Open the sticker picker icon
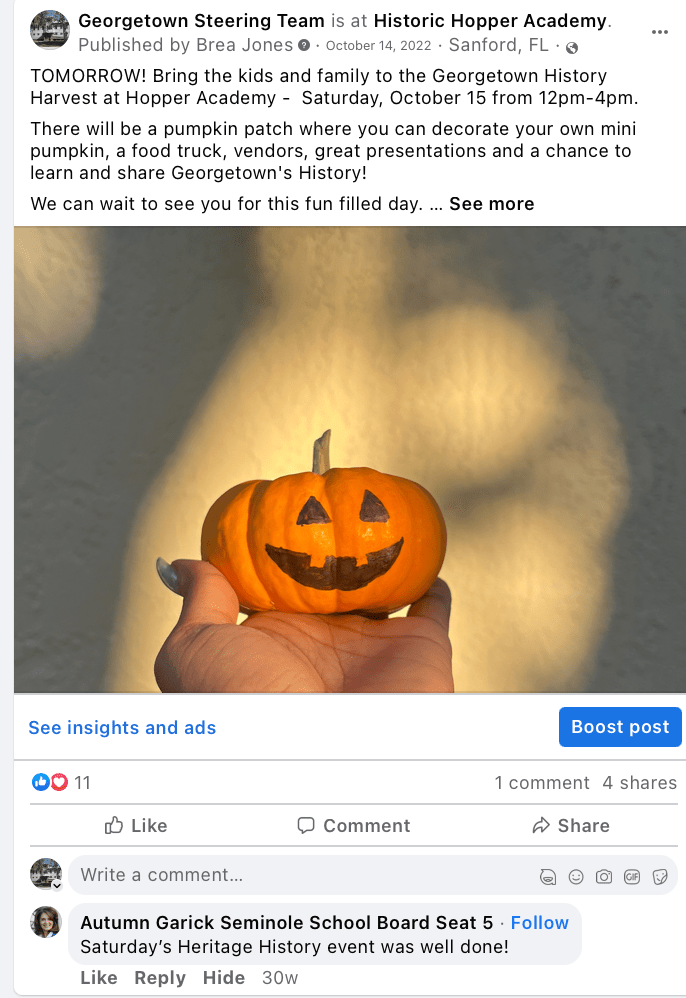The width and height of the screenshot is (686, 998). point(660,877)
